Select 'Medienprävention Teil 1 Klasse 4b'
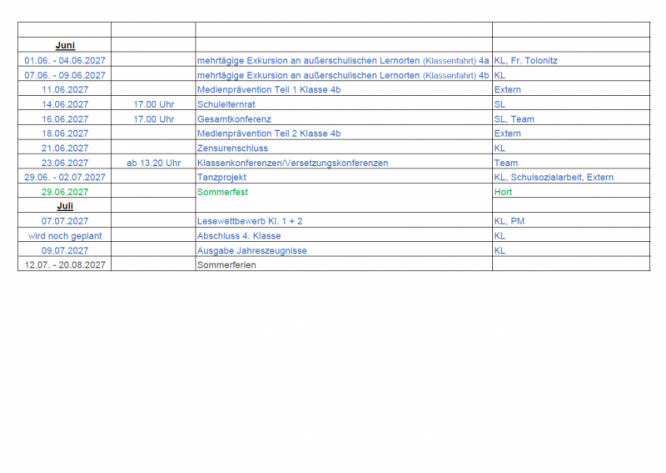666x473 pixels. [269, 90]
